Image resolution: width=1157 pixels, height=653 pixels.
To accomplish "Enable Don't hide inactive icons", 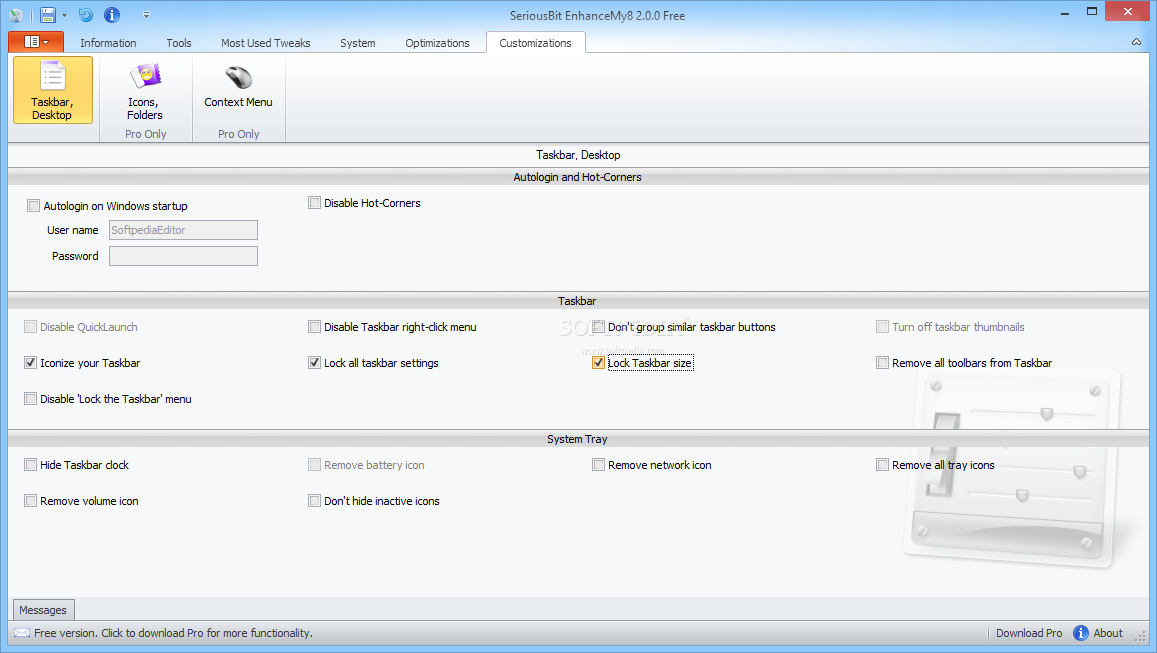I will [314, 501].
